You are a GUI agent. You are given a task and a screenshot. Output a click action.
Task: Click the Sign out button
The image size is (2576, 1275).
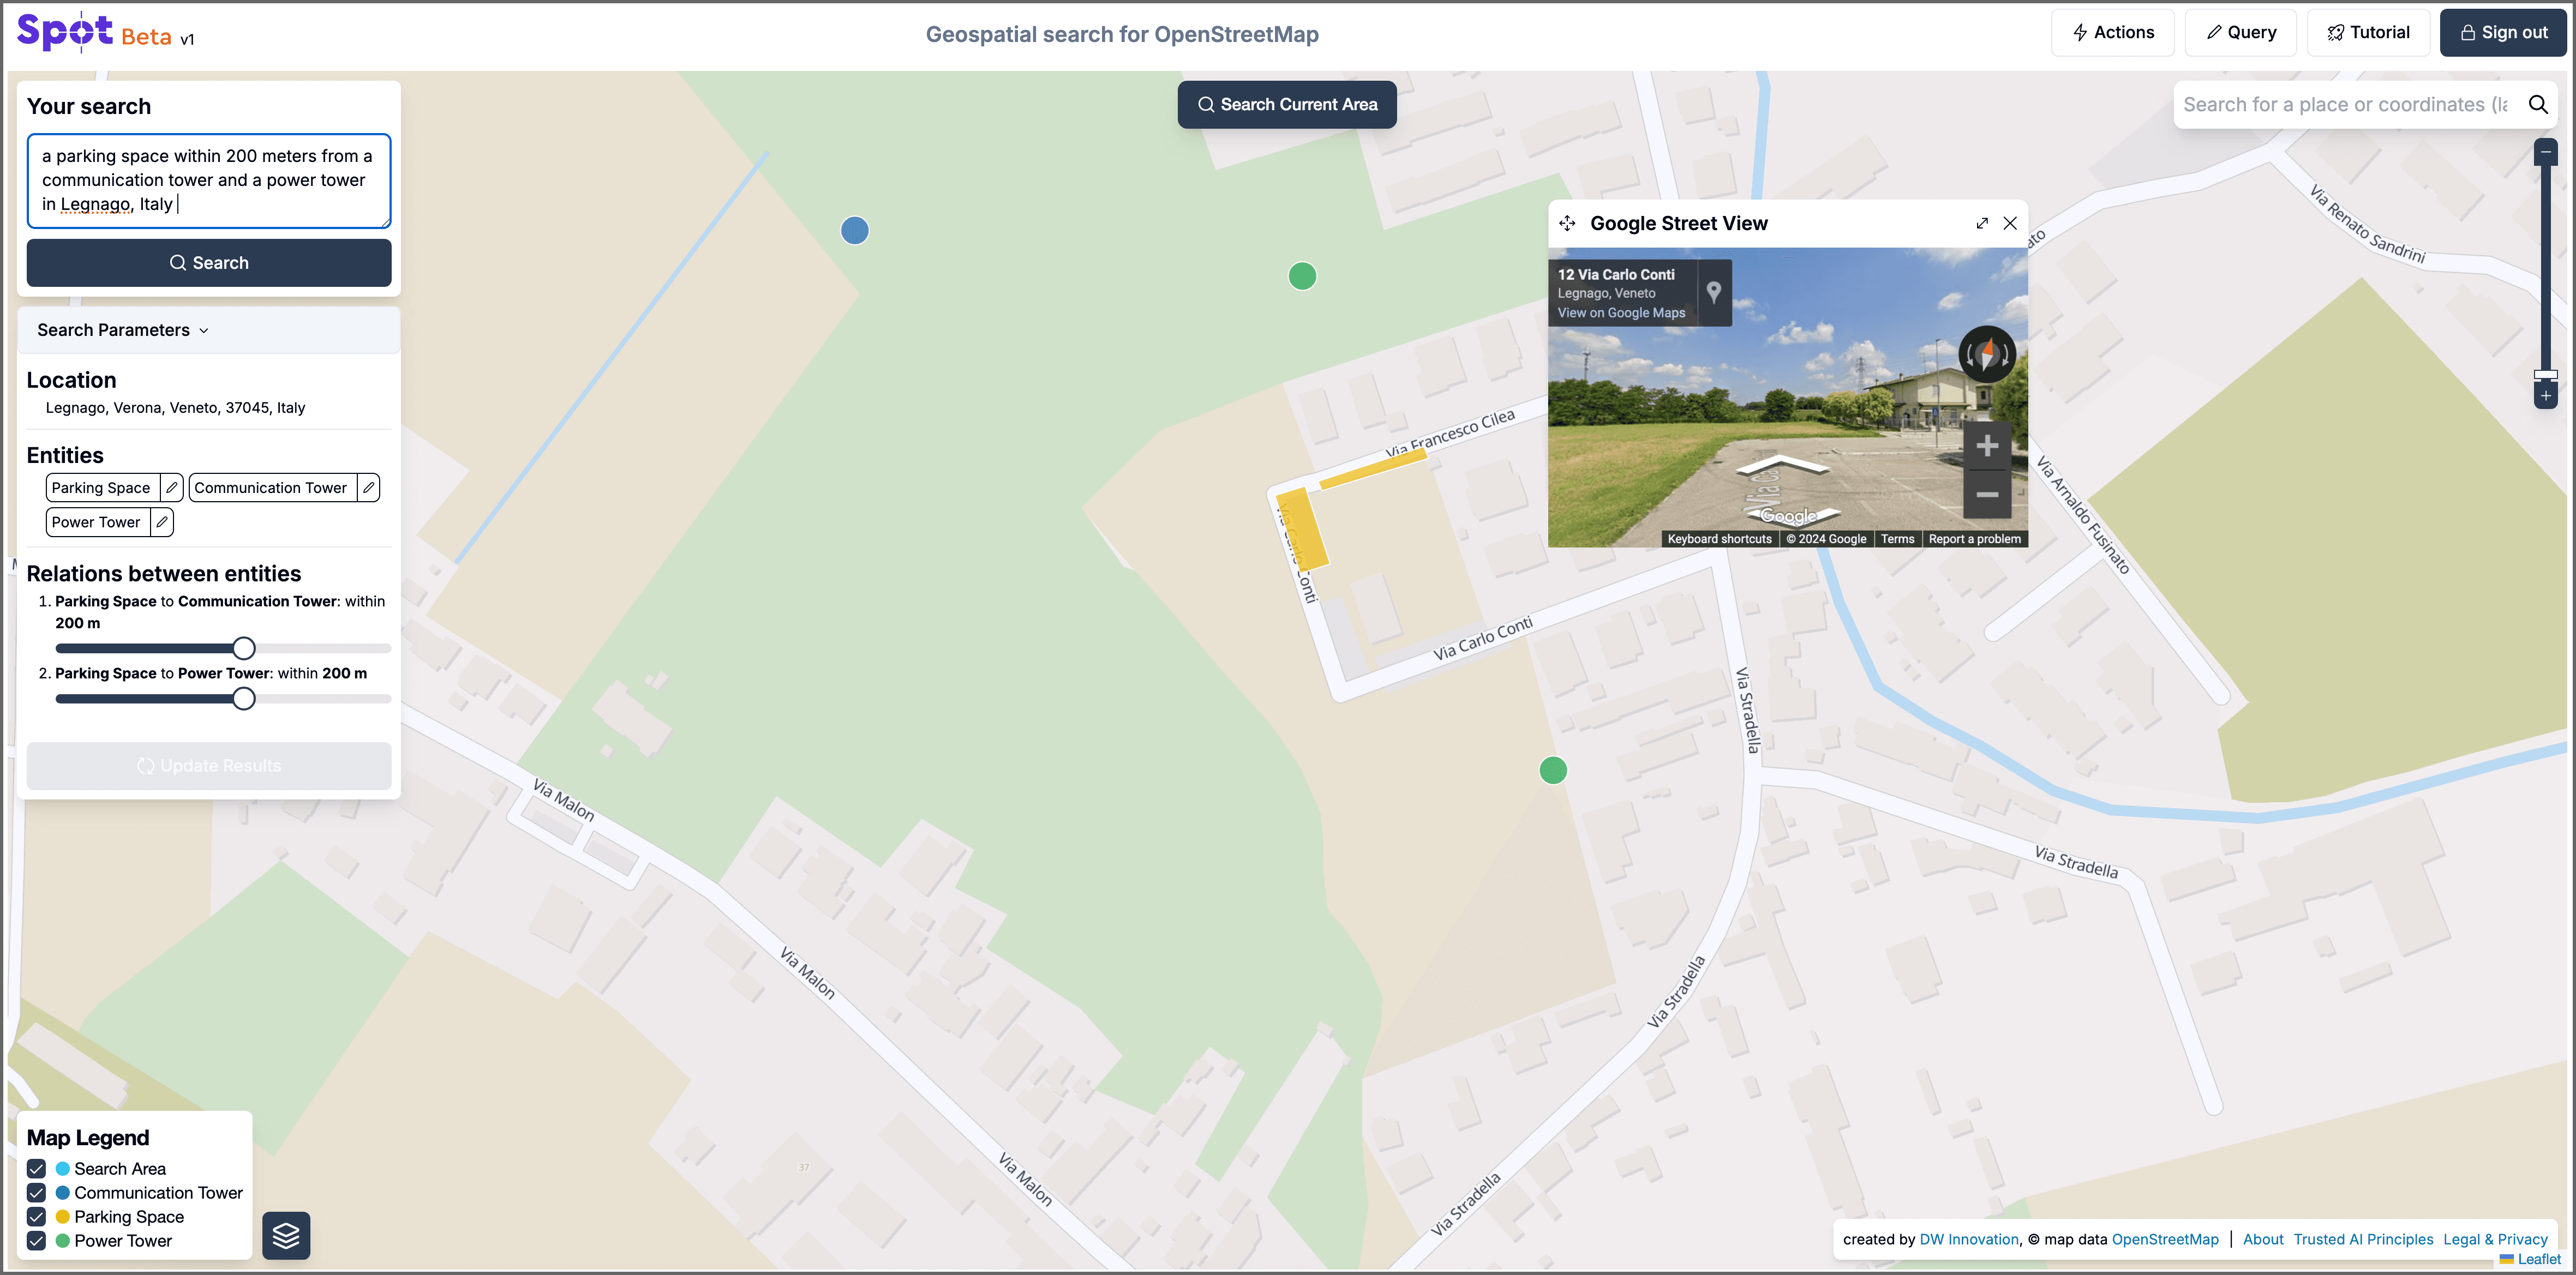pos(2503,32)
